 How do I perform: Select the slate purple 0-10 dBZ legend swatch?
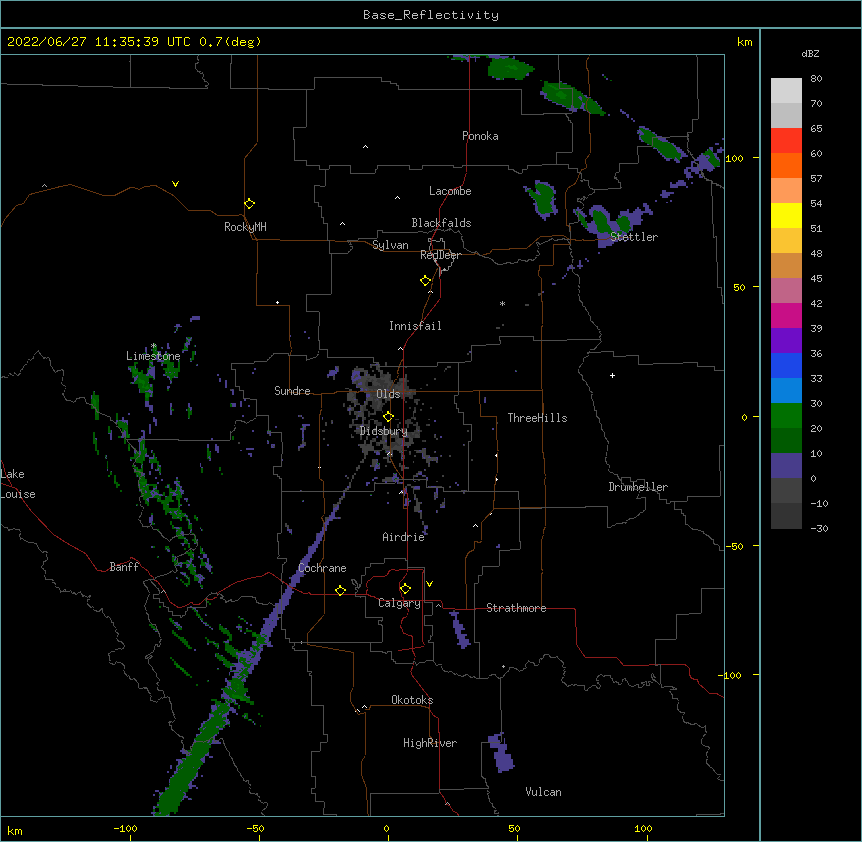[x=786, y=466]
